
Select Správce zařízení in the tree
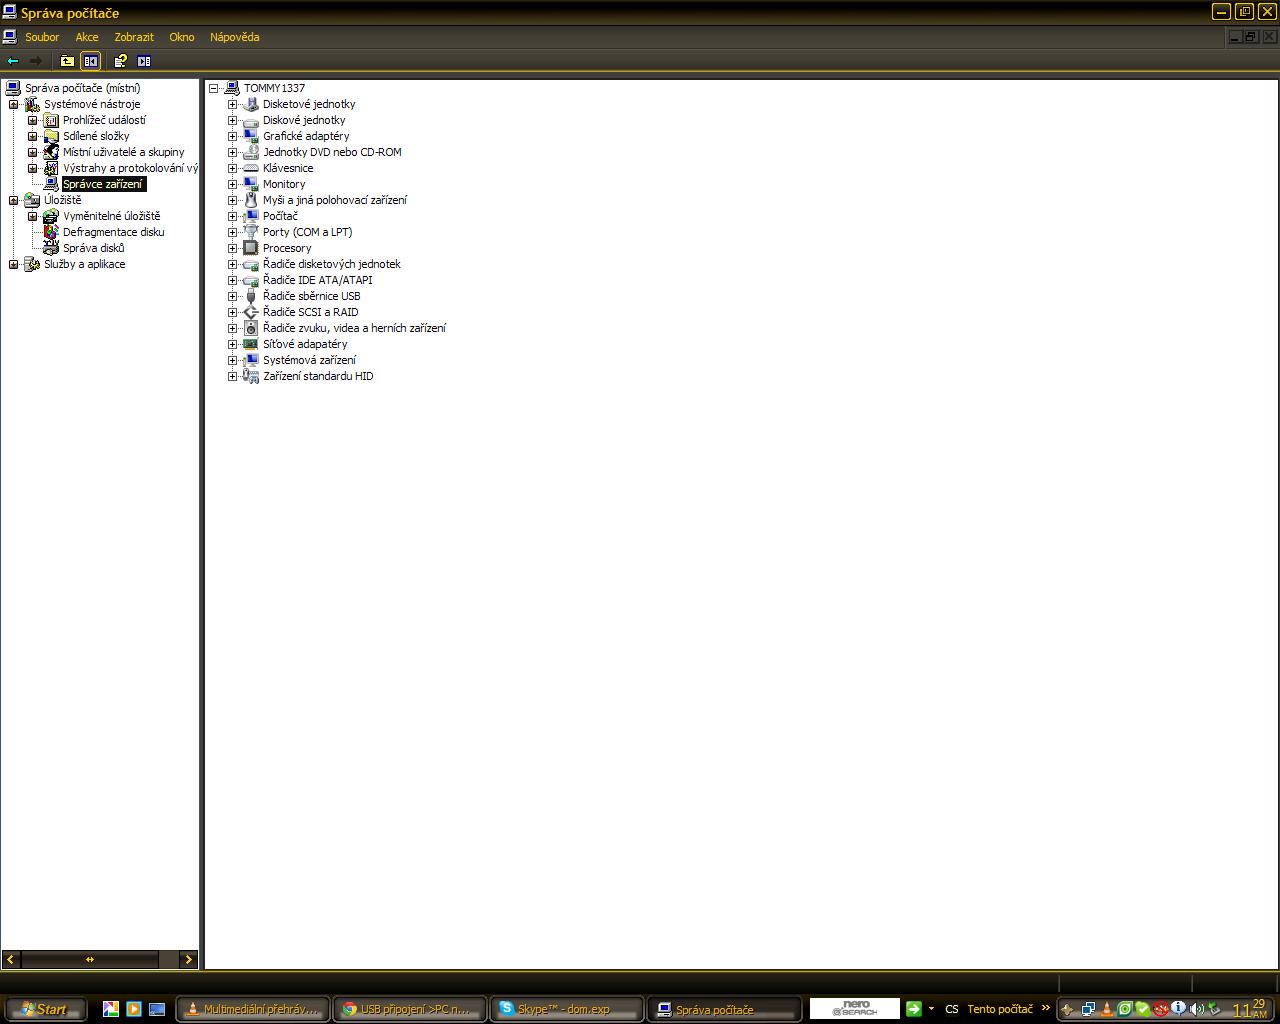(x=104, y=184)
